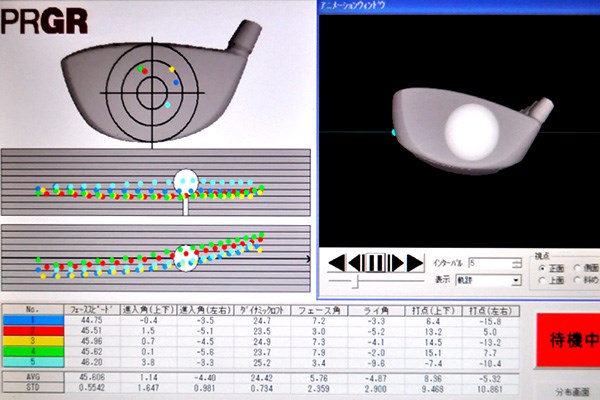Screen dimensions: 600x400
Task: Open the 分布画面 distribution screen button
Action: pyautogui.click(x=572, y=392)
